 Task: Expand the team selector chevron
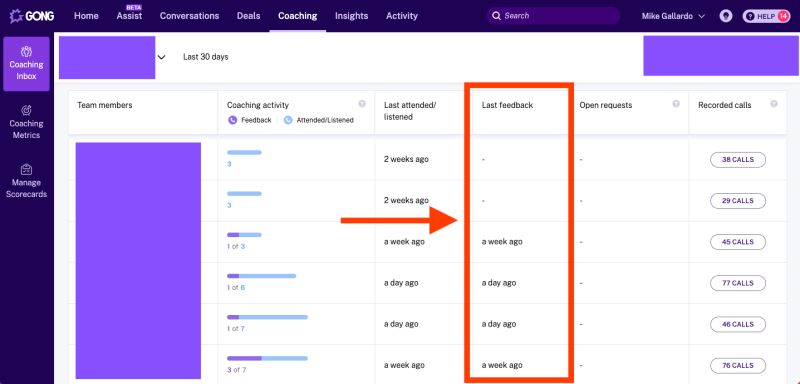click(x=161, y=57)
